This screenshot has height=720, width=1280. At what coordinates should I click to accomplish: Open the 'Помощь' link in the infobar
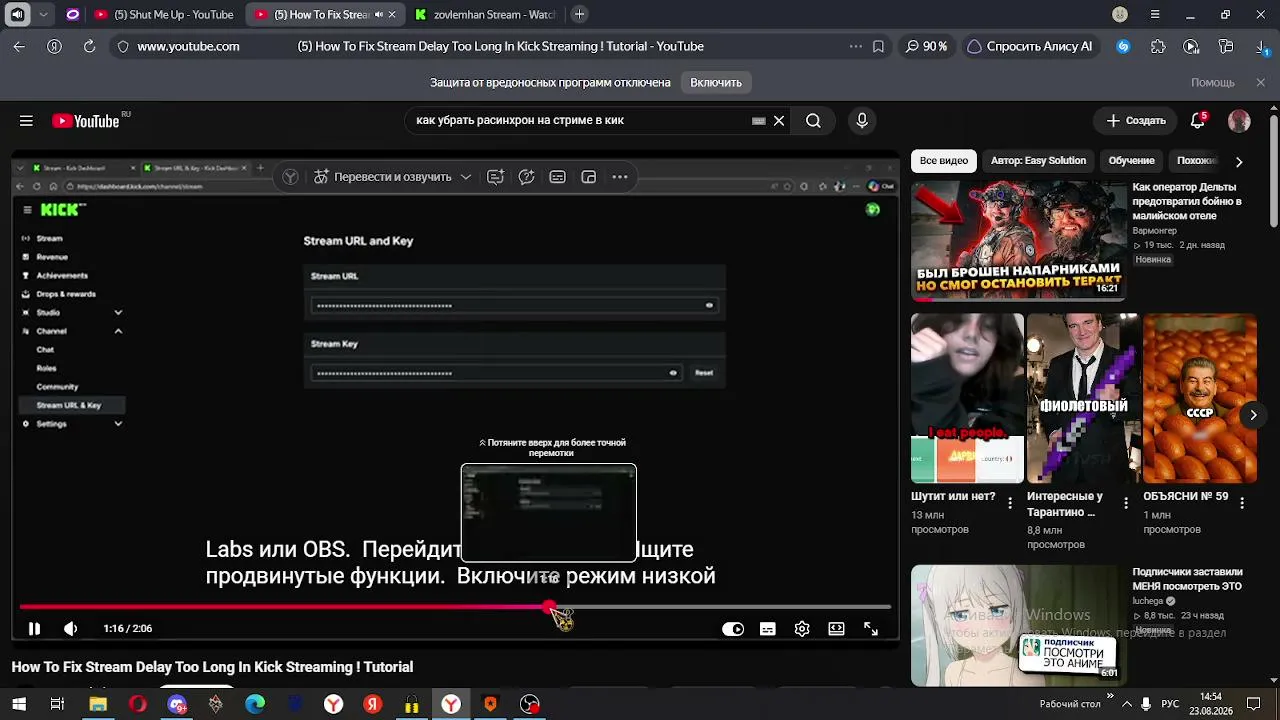pos(1212,83)
